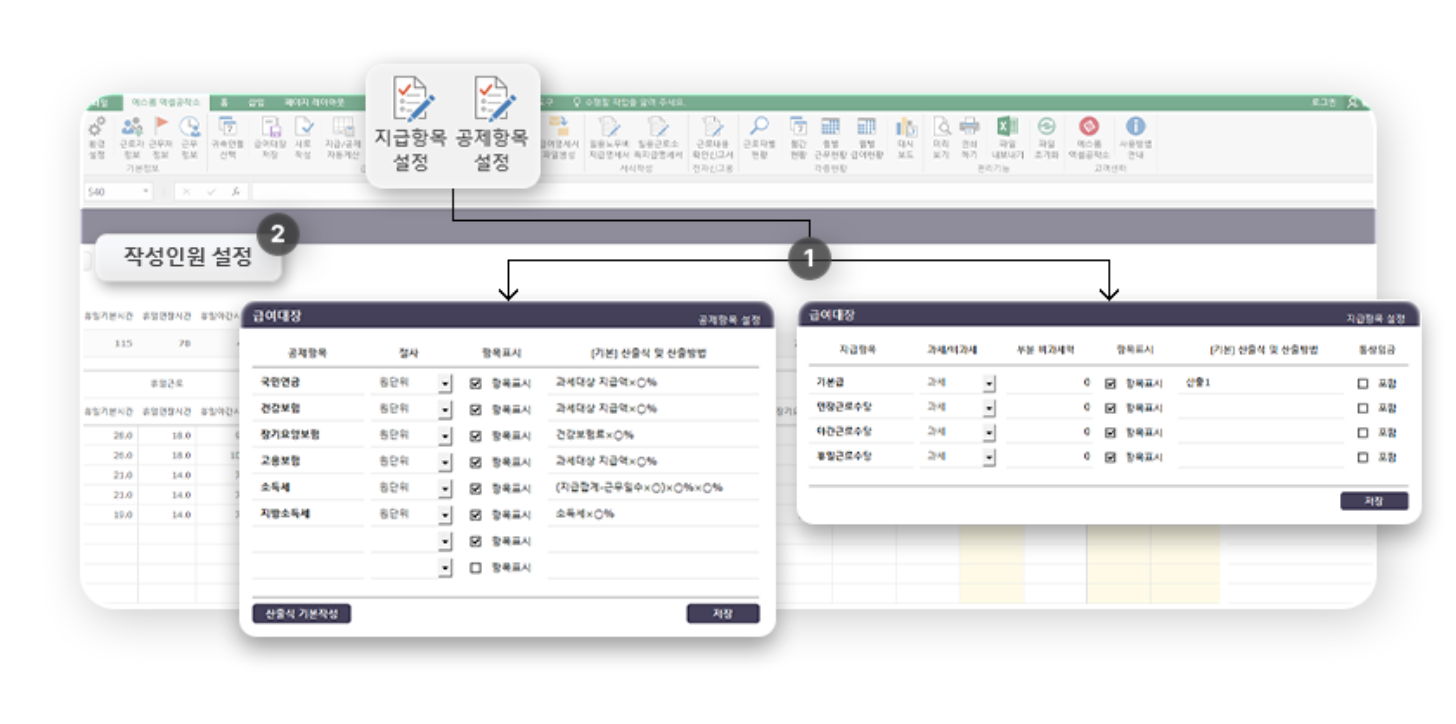Click 수행할 작업을 알려 주세요 search box
The width and height of the screenshot is (1456, 724).
628,102
